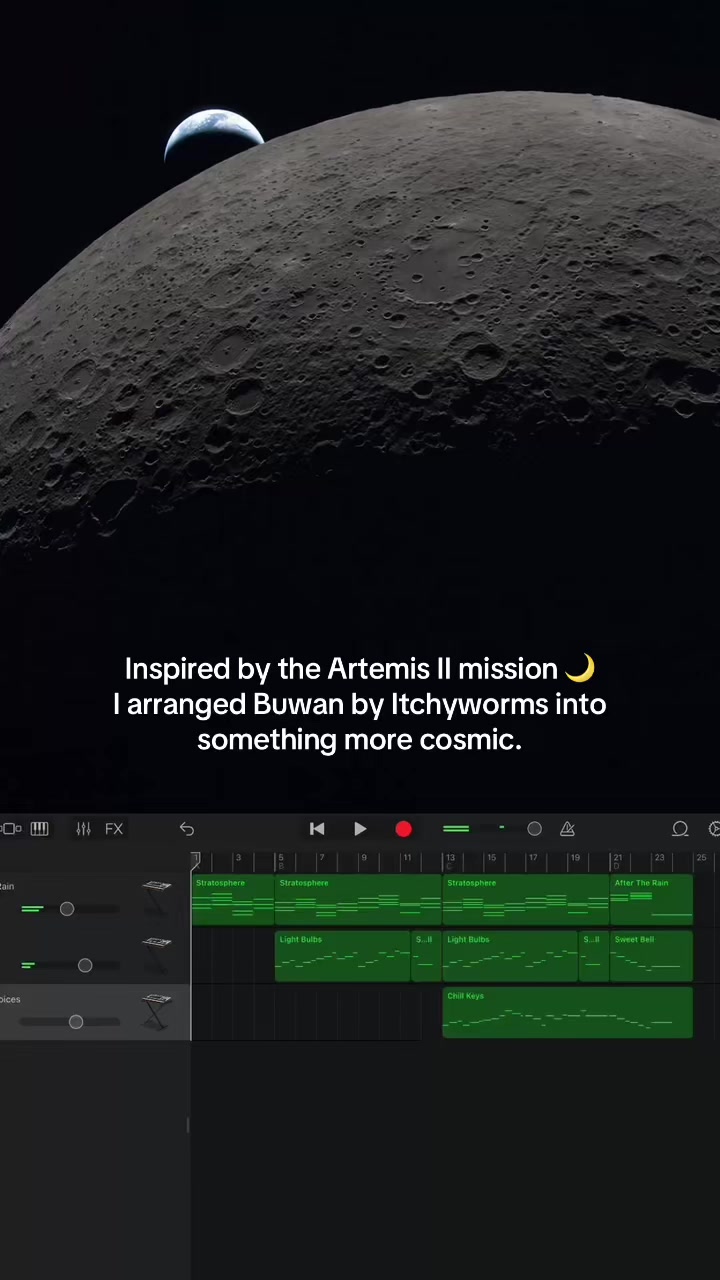Click bar 3 on the ruler

pyautogui.click(x=237, y=858)
